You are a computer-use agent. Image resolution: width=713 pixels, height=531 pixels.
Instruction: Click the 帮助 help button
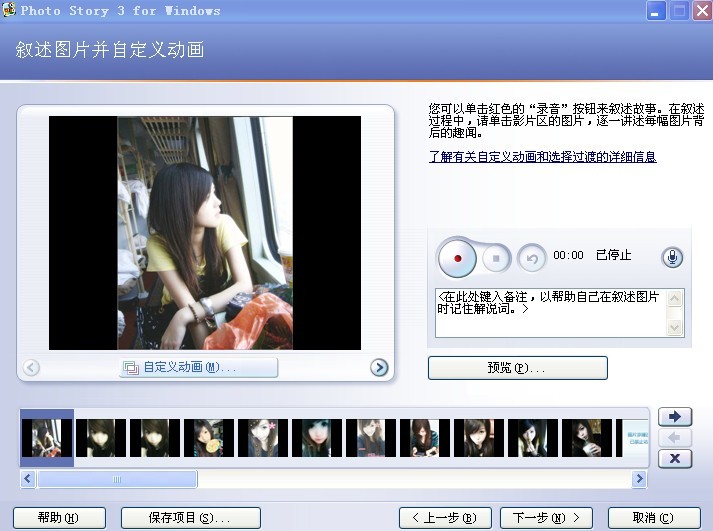[x=57, y=518]
